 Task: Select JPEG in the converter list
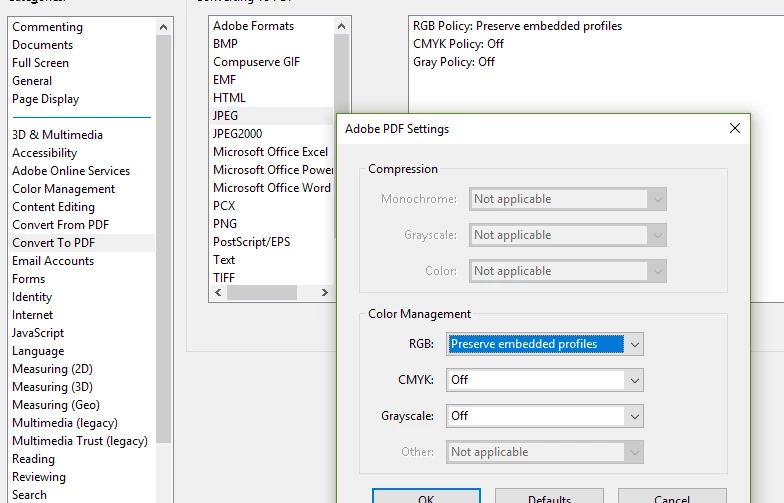(272, 116)
